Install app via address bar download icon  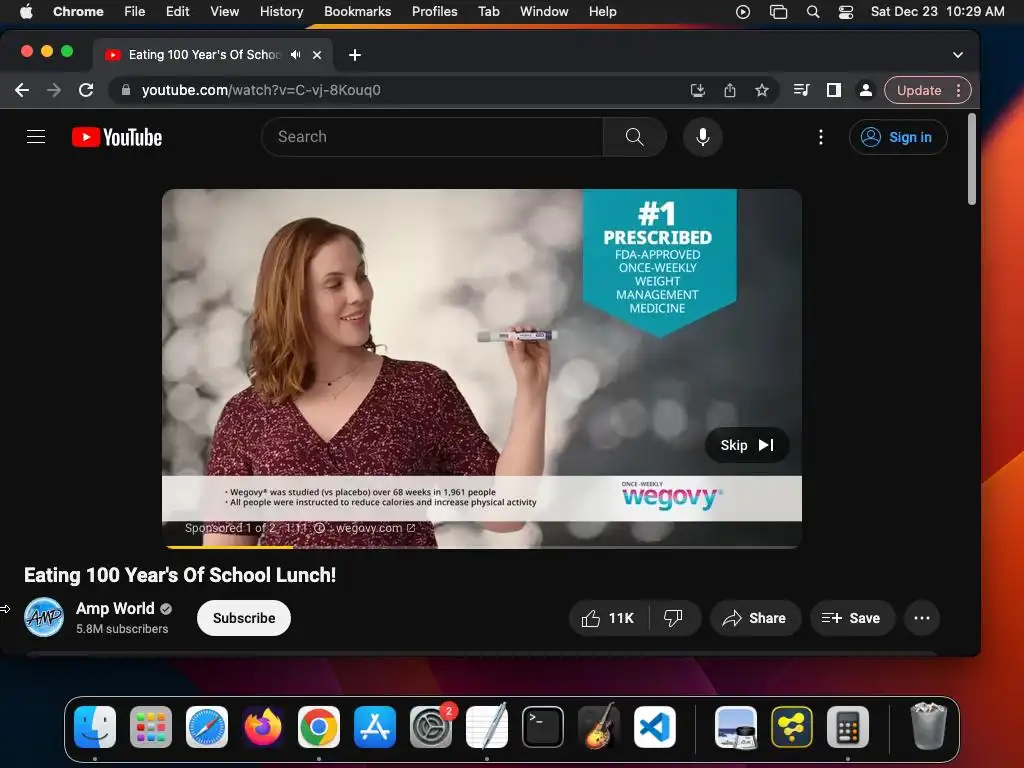tap(697, 90)
